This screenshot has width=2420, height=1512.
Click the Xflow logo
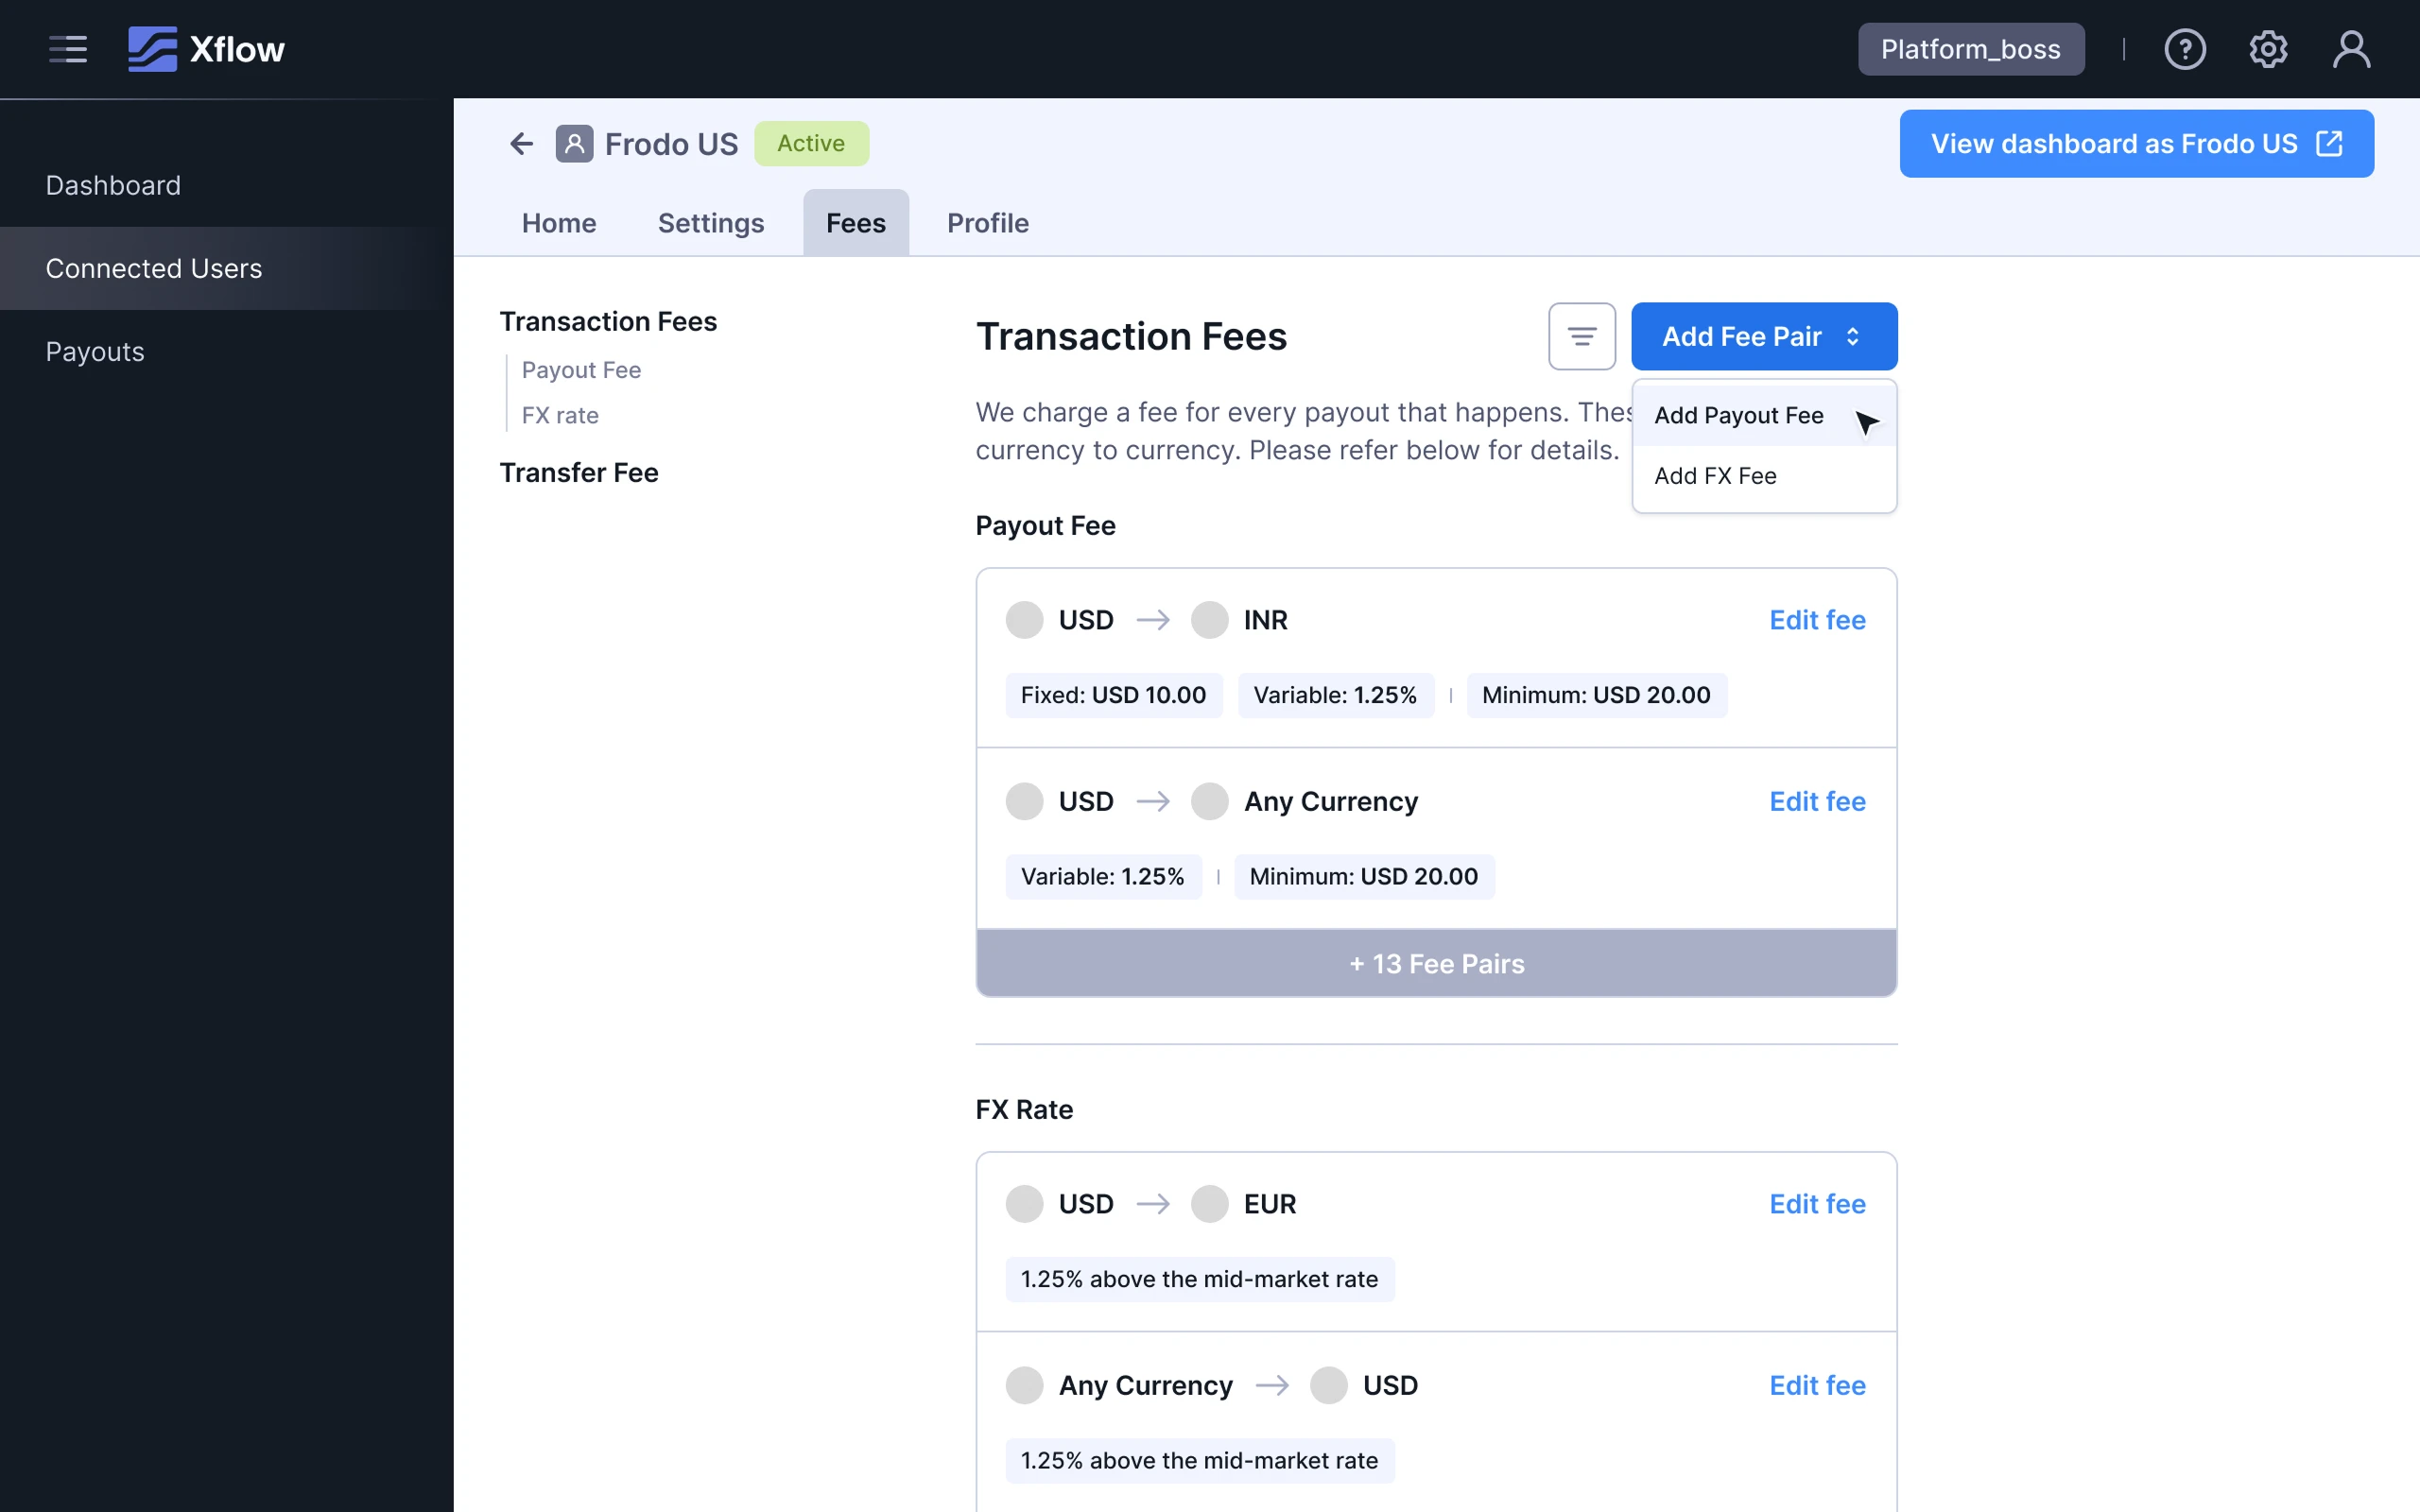(205, 48)
